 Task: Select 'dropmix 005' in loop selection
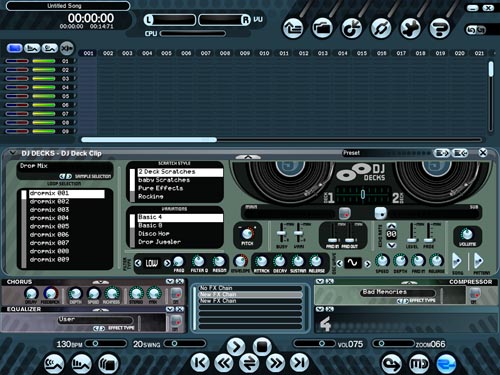point(49,226)
